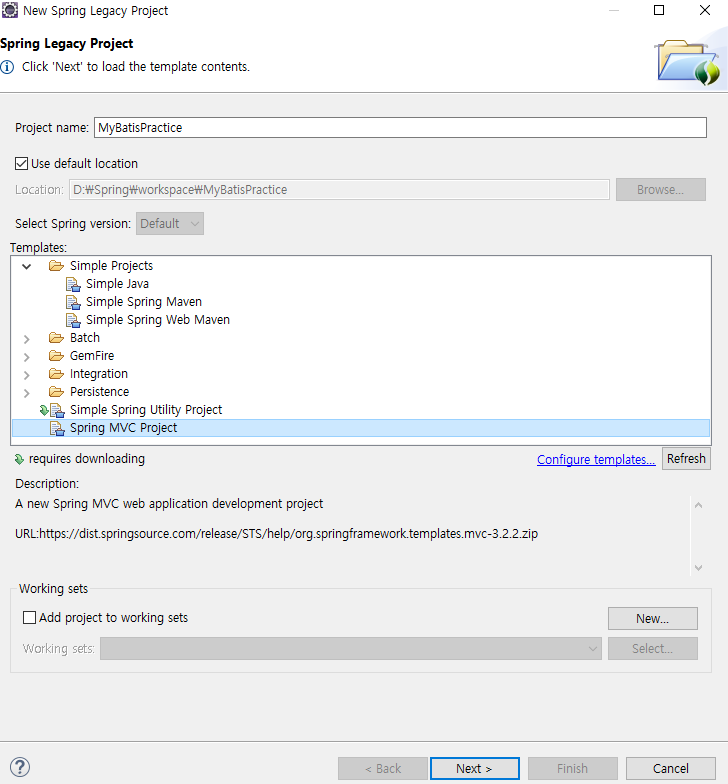This screenshot has height=784, width=728.
Task: Click the green requires downloading legend icon
Action: pos(20,459)
